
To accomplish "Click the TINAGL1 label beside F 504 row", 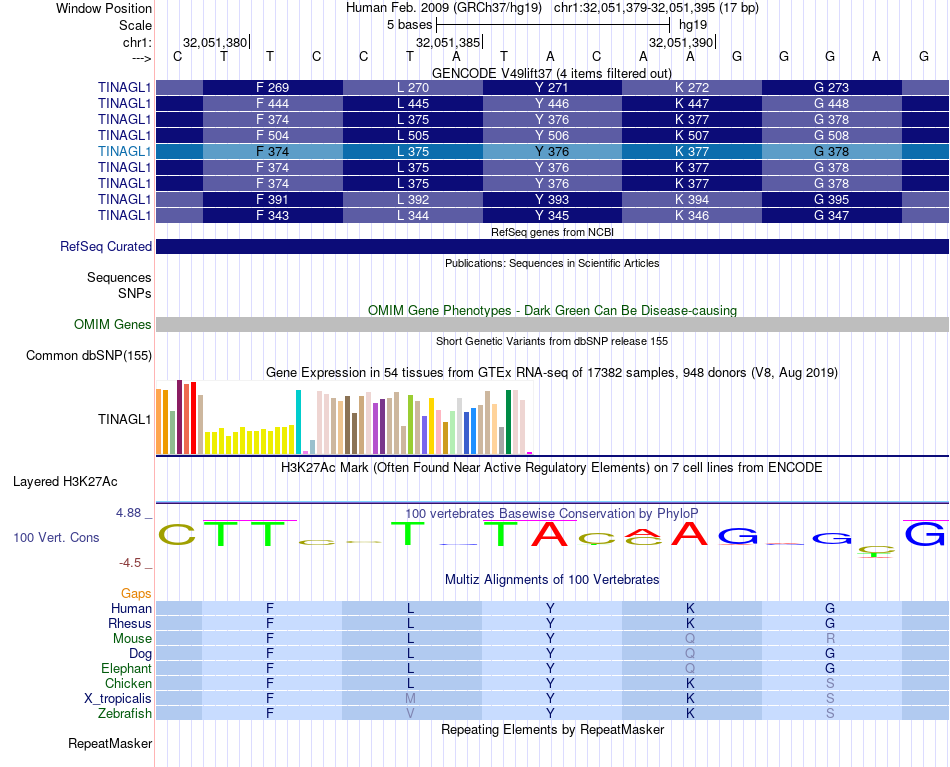I will click(x=124, y=135).
